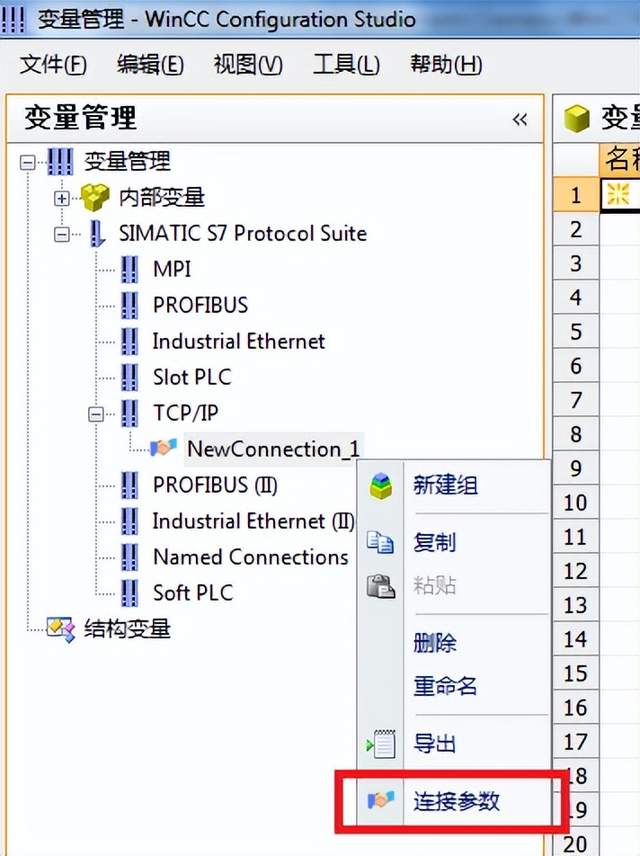Select row header 1 in the grid
The image size is (640, 856).
[x=575, y=195]
